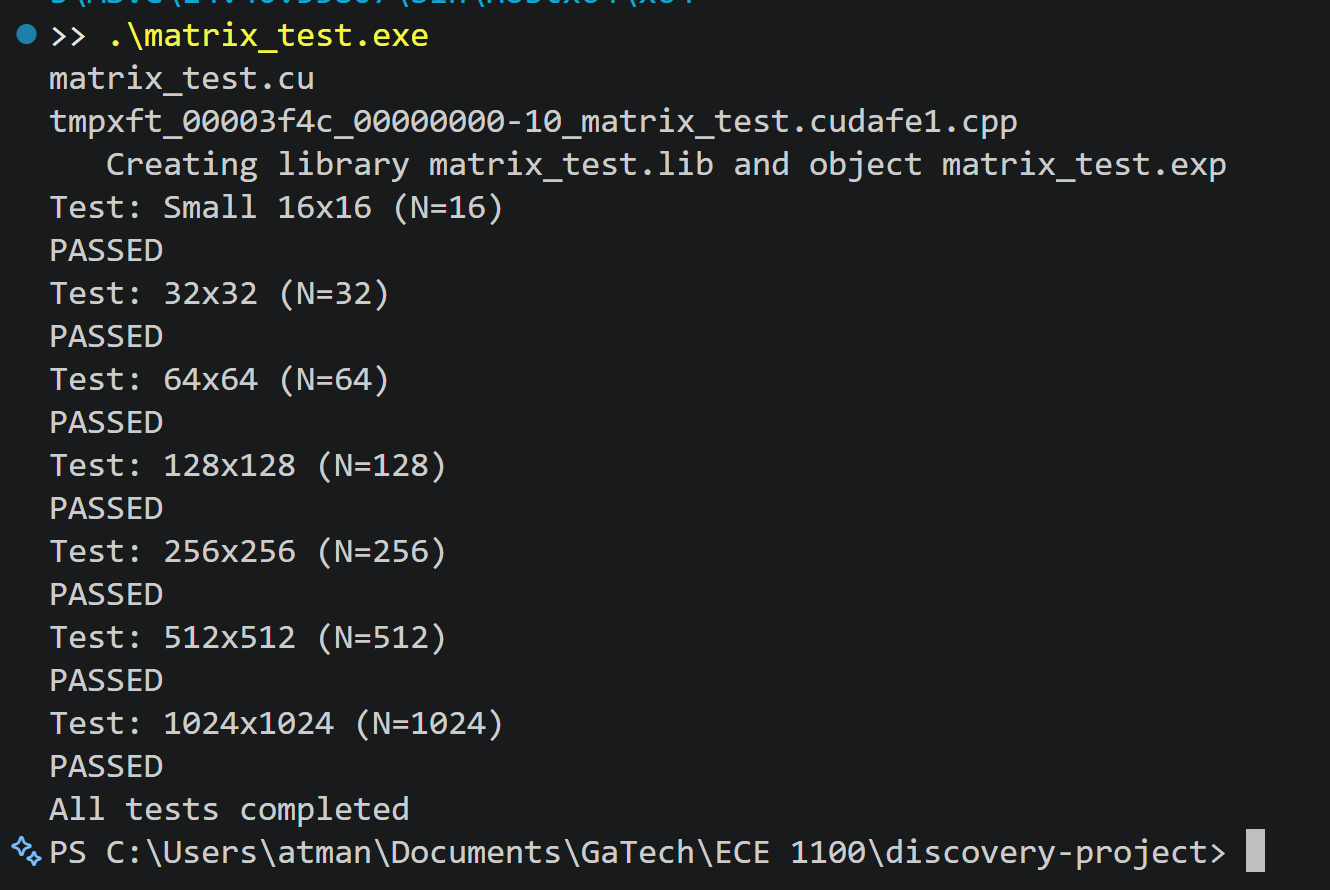Click the tmpxft cudafe1.cpp file name
This screenshot has height=890, width=1330.
534,122
